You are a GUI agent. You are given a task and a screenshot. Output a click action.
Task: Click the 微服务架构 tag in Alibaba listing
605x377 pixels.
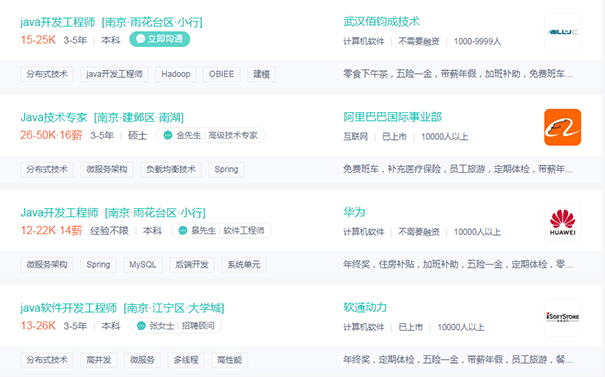click(x=107, y=169)
